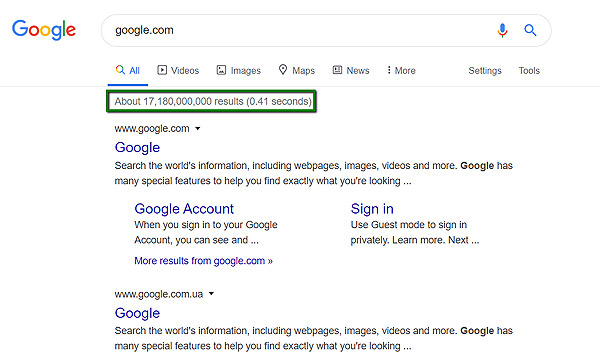Image resolution: width=600 pixels, height=364 pixels.
Task: Open search Settings
Action: click(485, 71)
